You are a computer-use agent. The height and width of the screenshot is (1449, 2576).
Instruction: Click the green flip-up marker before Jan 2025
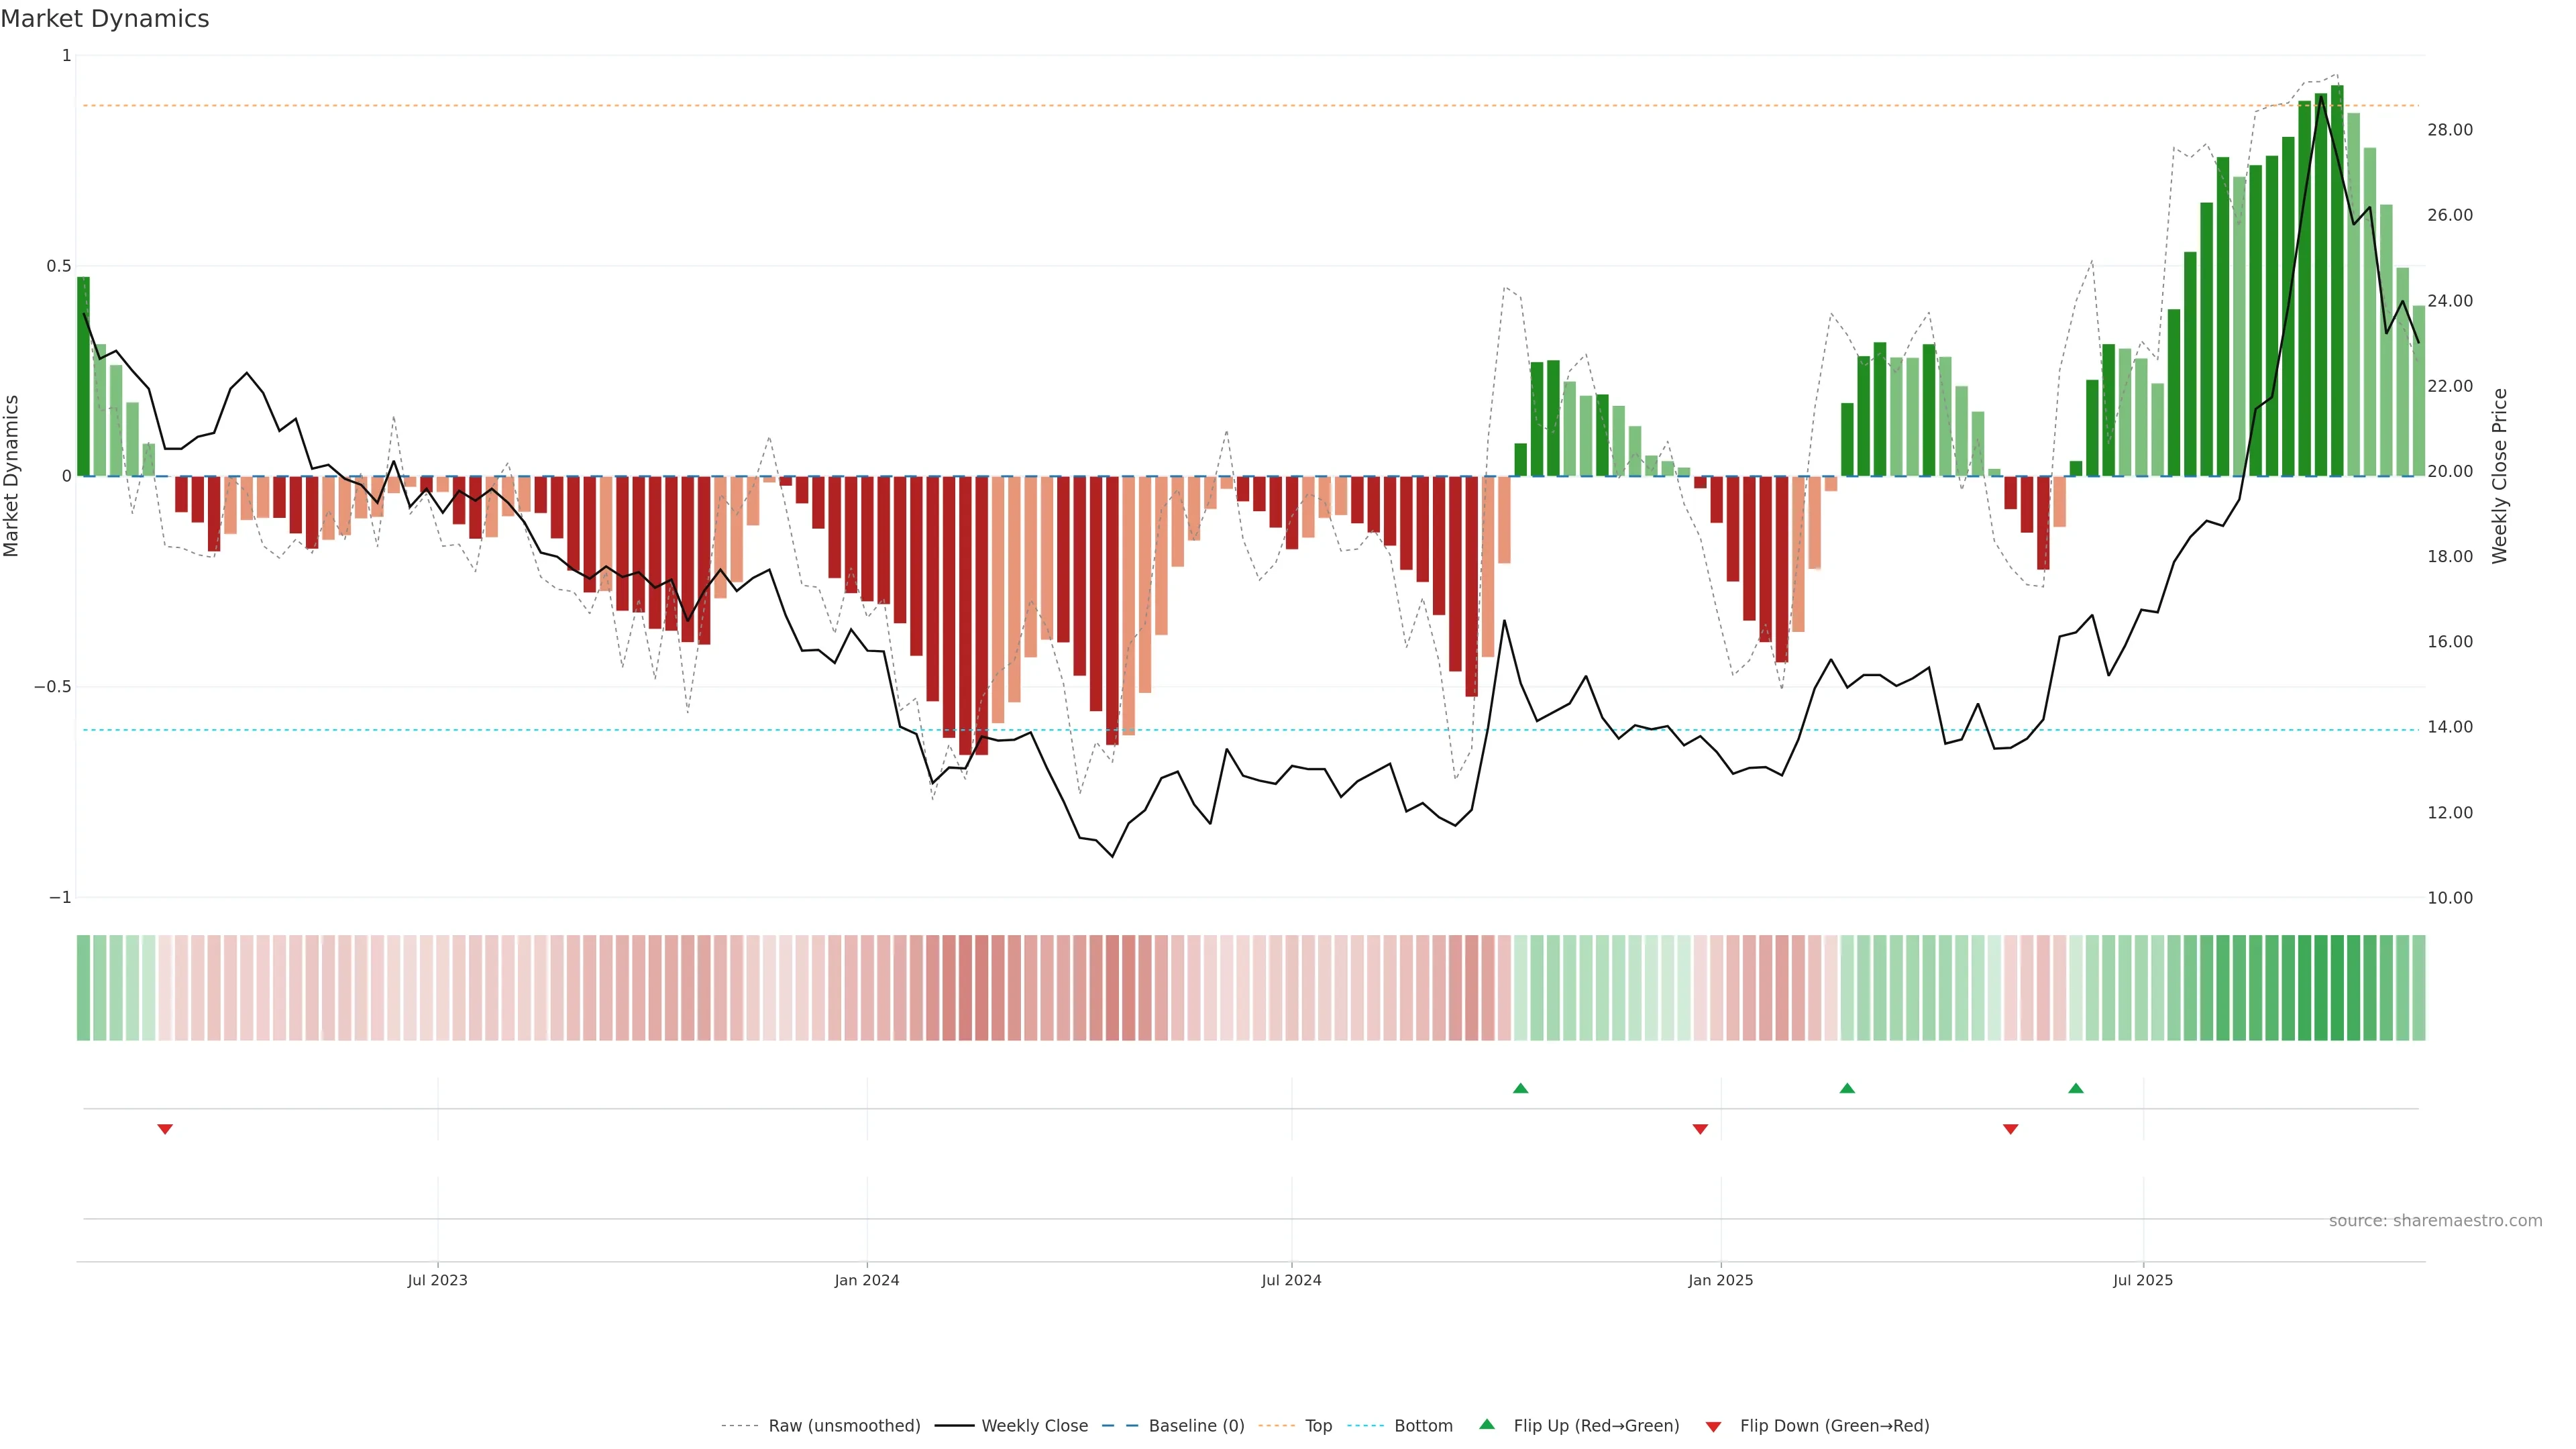1520,1088
